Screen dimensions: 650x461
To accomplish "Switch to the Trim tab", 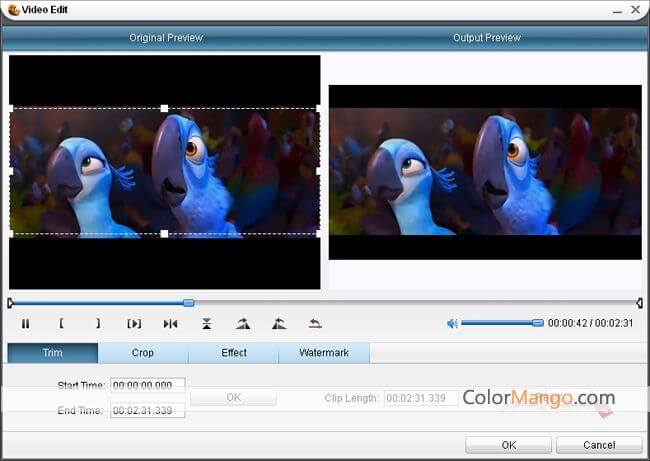I will 53,353.
